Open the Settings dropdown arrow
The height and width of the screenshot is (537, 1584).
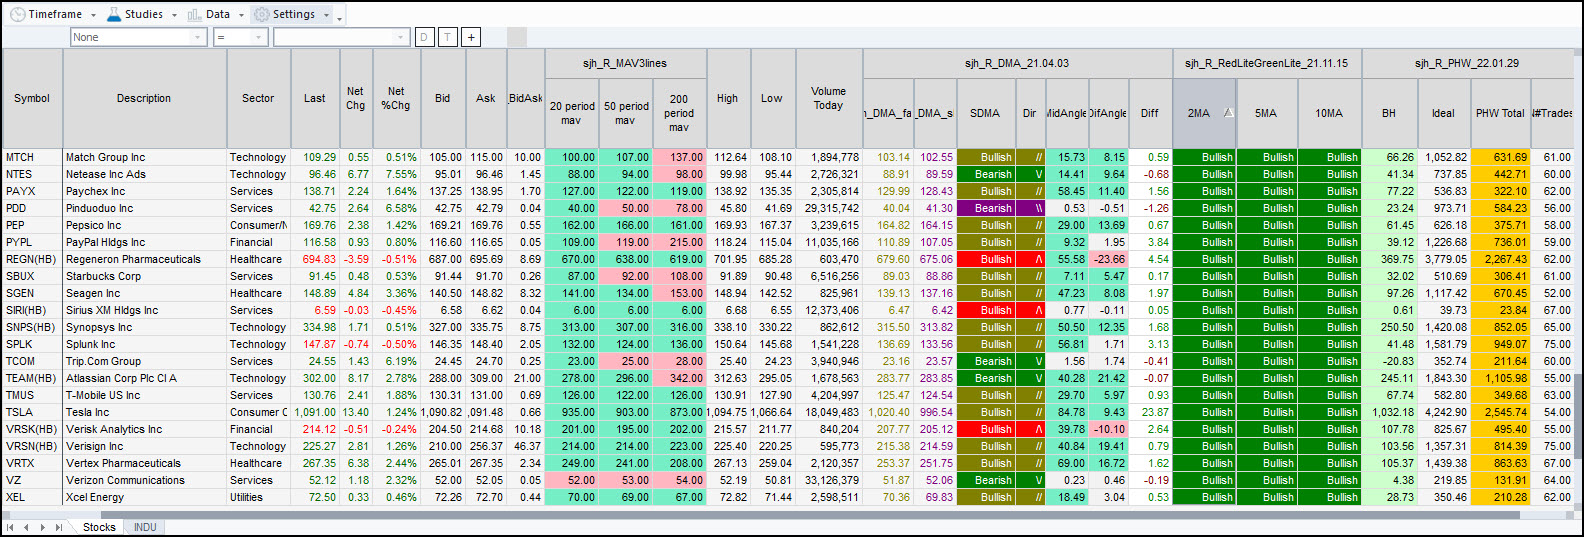326,15
